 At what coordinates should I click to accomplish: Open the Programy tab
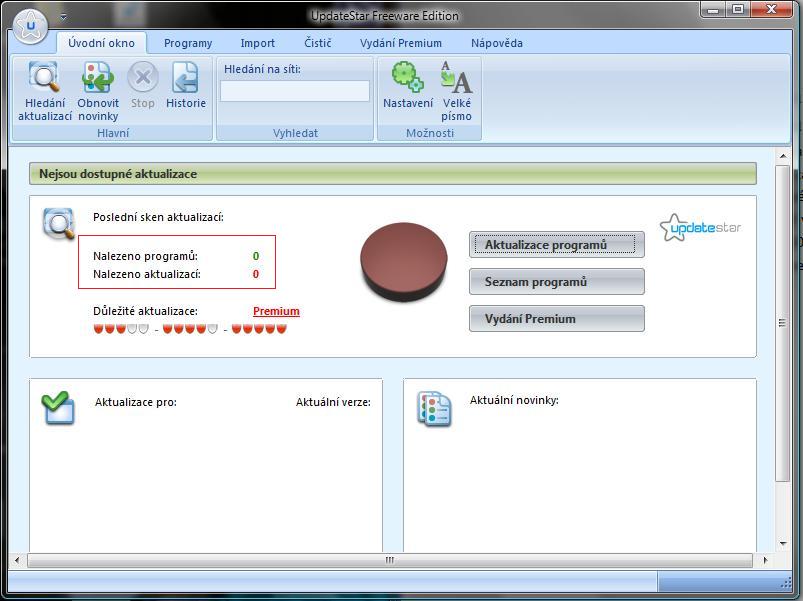tap(188, 43)
